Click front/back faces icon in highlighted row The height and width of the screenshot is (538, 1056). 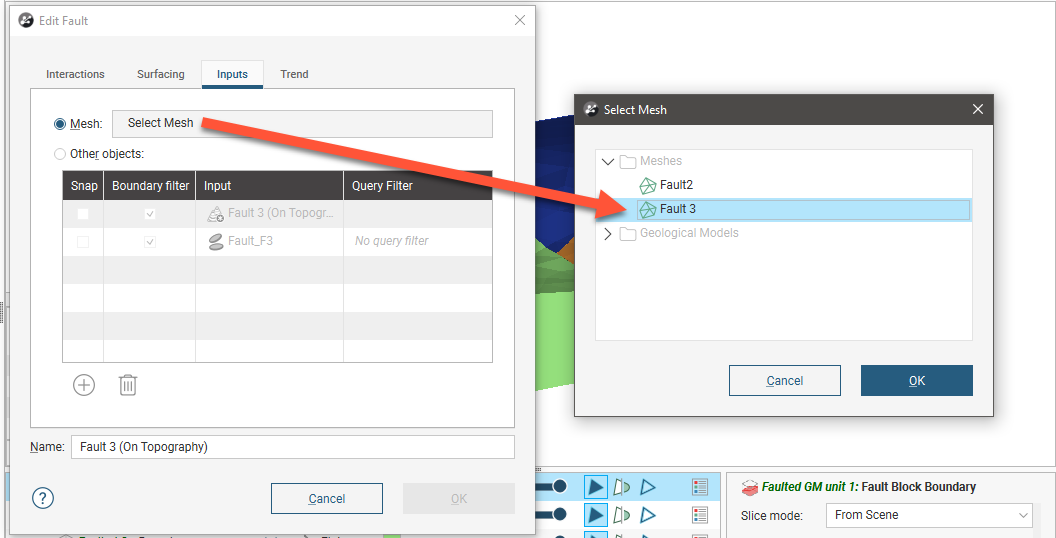point(621,487)
